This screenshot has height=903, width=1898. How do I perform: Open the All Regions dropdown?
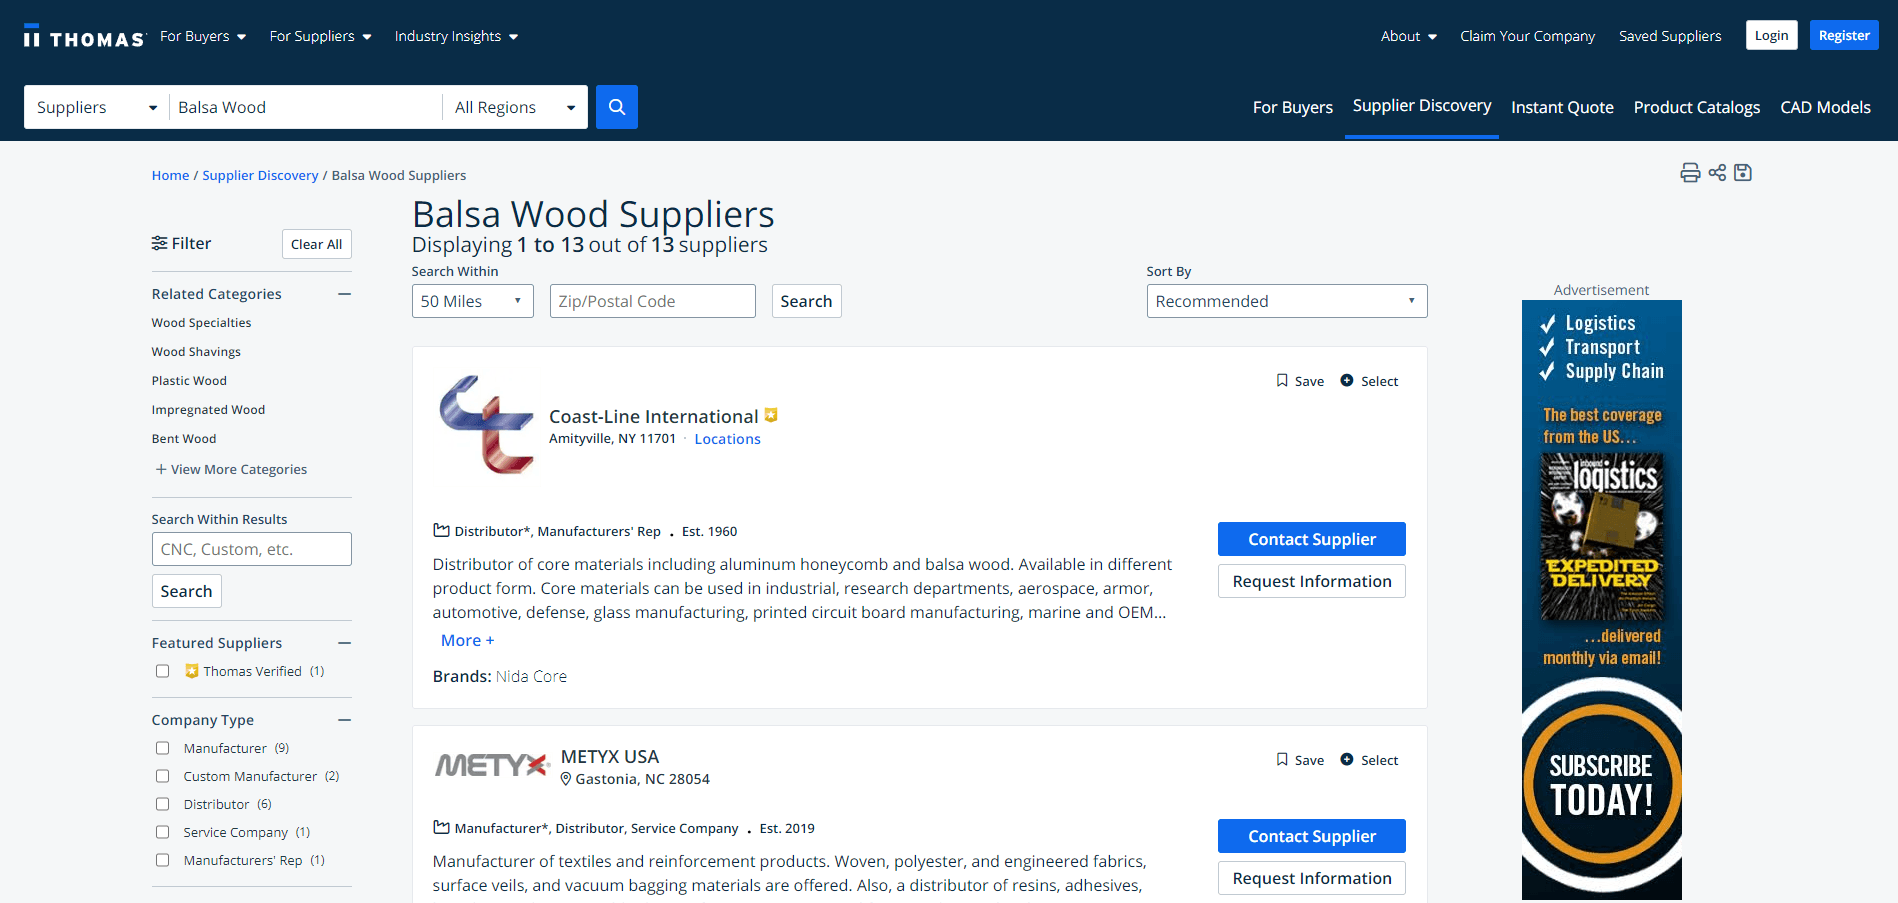tap(515, 107)
